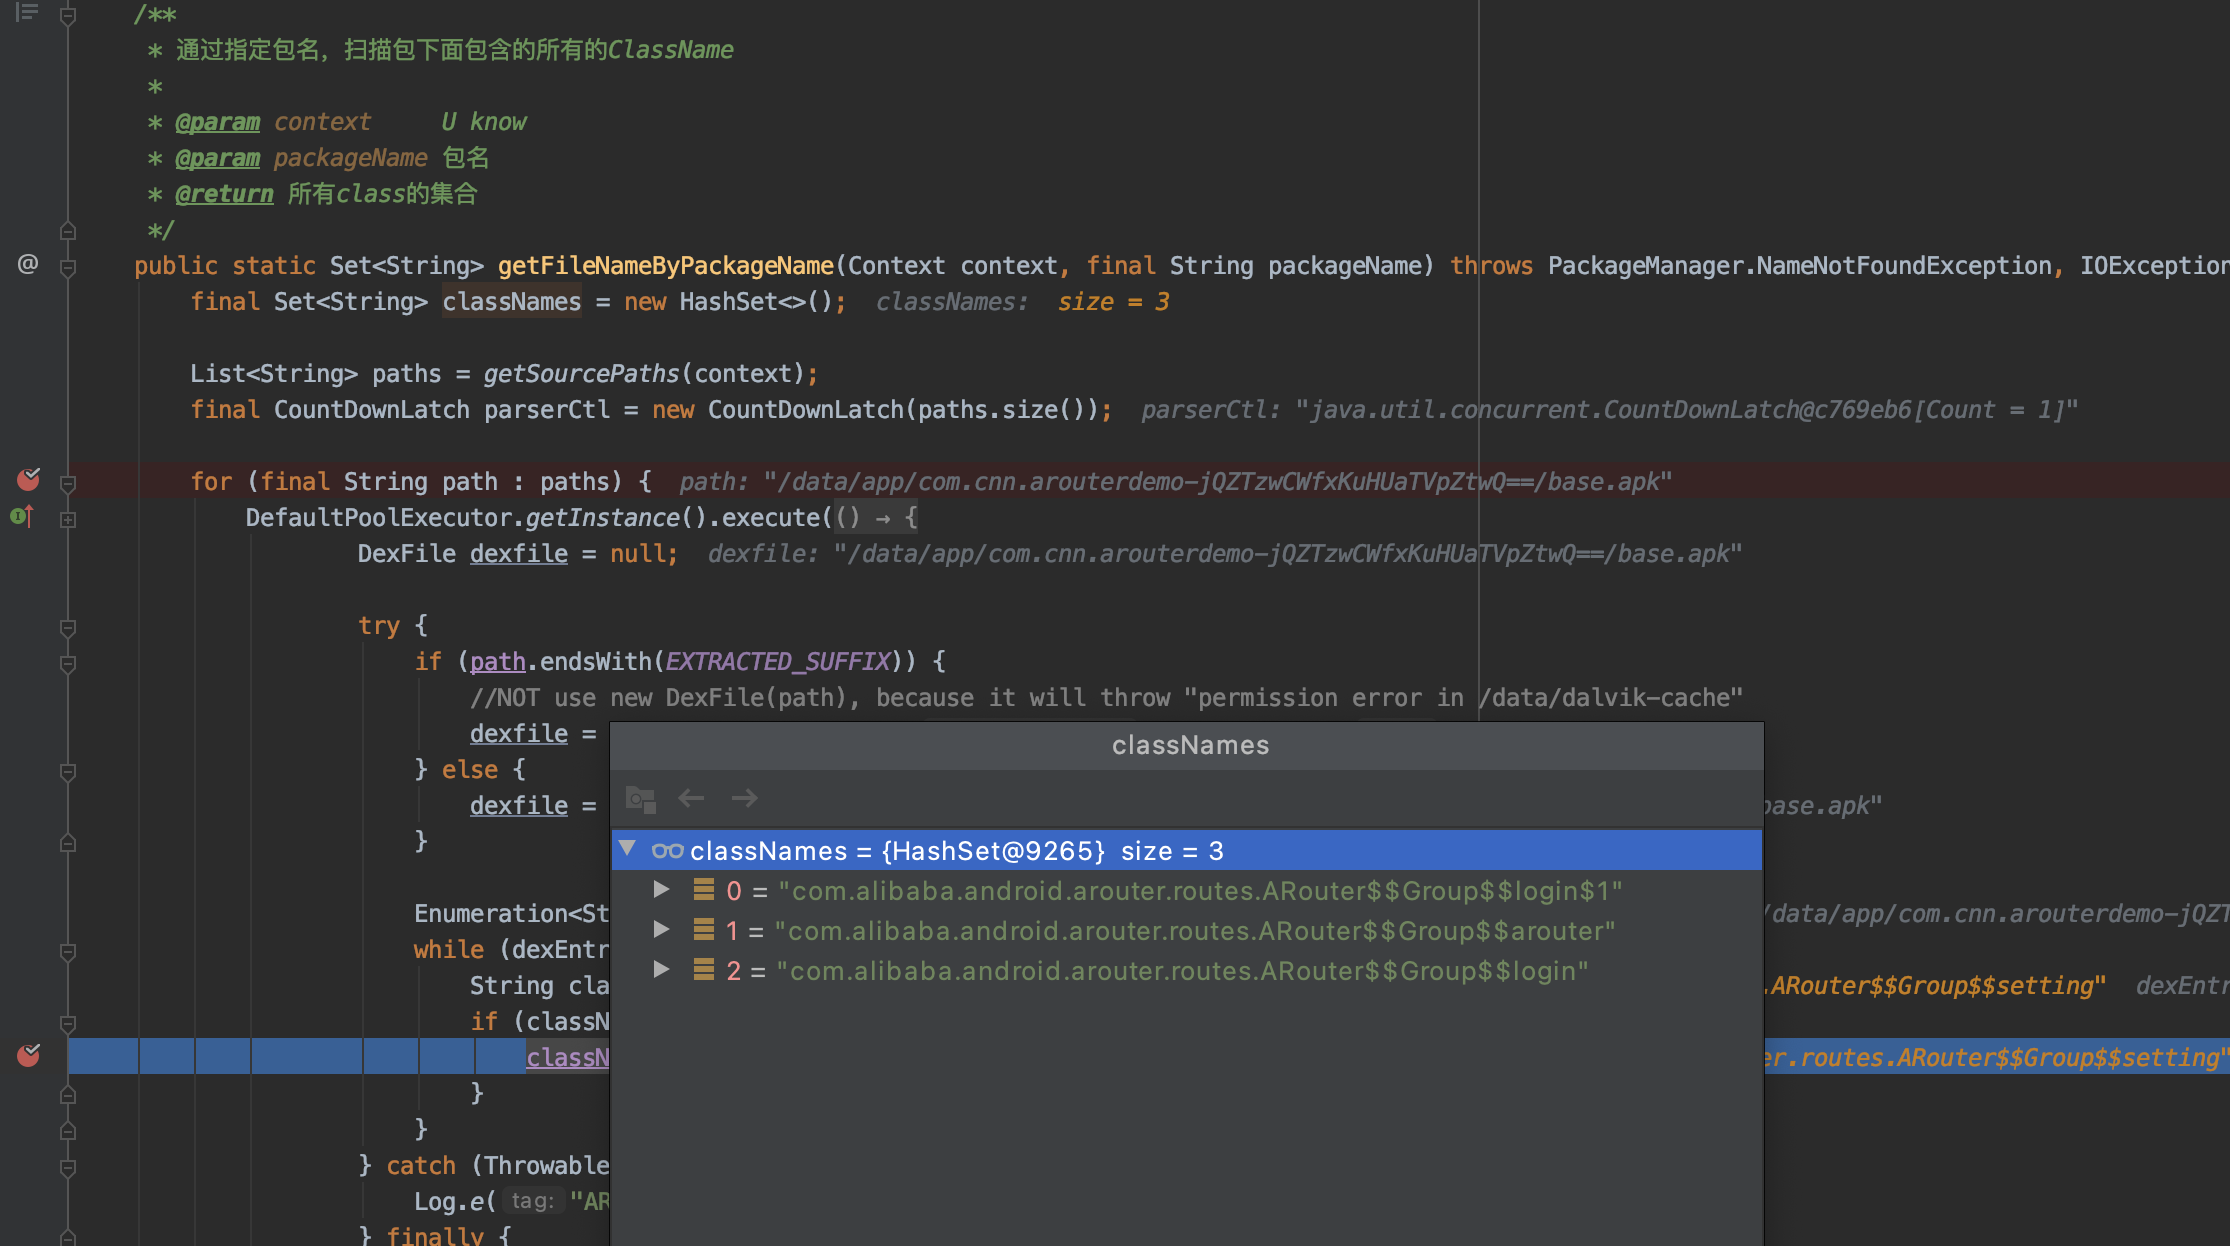Expand element 0 Group$$login$1

pyautogui.click(x=661, y=889)
